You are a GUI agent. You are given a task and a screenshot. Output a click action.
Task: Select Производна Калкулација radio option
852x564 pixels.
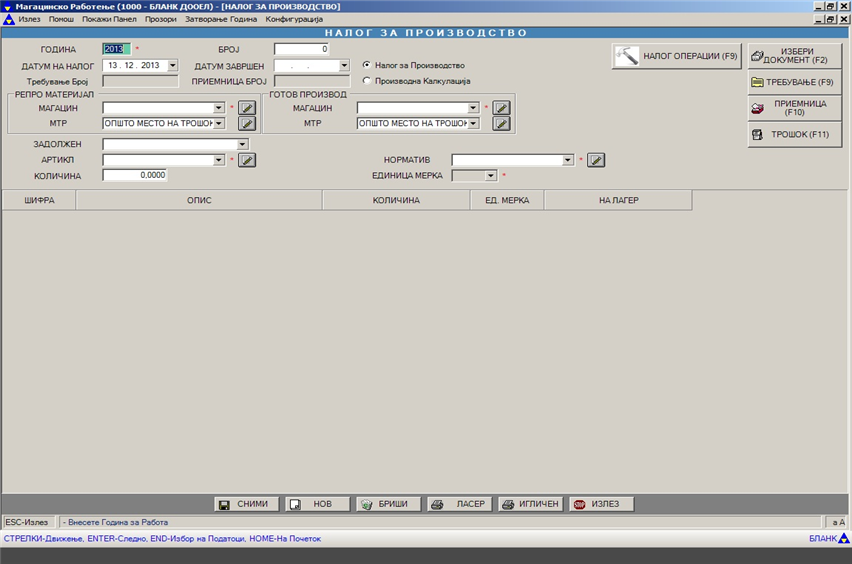pos(367,81)
